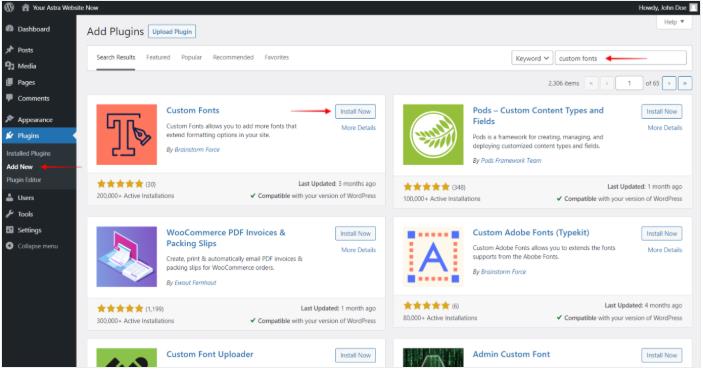Switch to the Featured tab
Screen dimensions: 703x370
tap(158, 57)
